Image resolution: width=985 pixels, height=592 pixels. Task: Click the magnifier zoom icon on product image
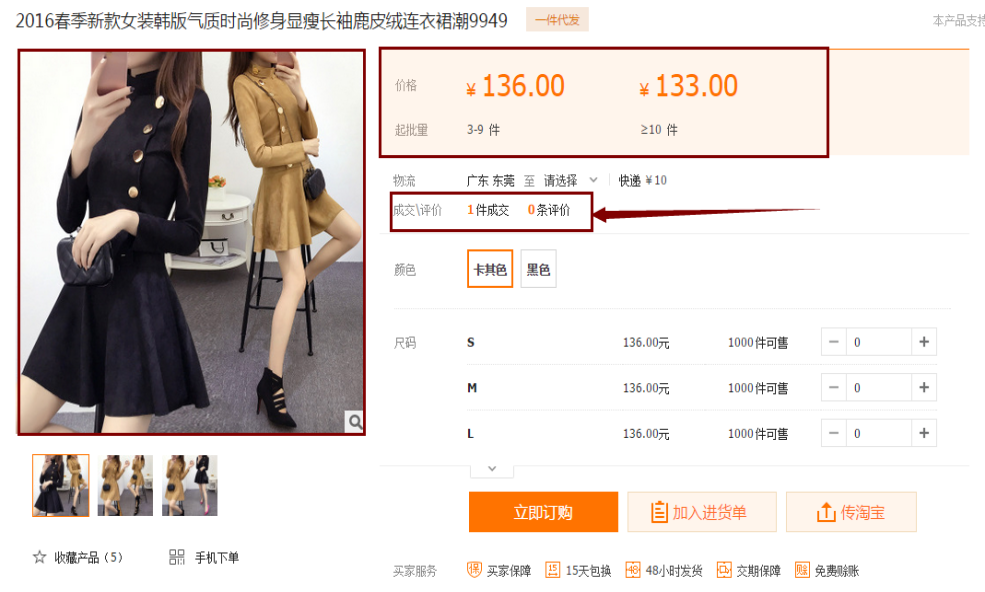[355, 422]
